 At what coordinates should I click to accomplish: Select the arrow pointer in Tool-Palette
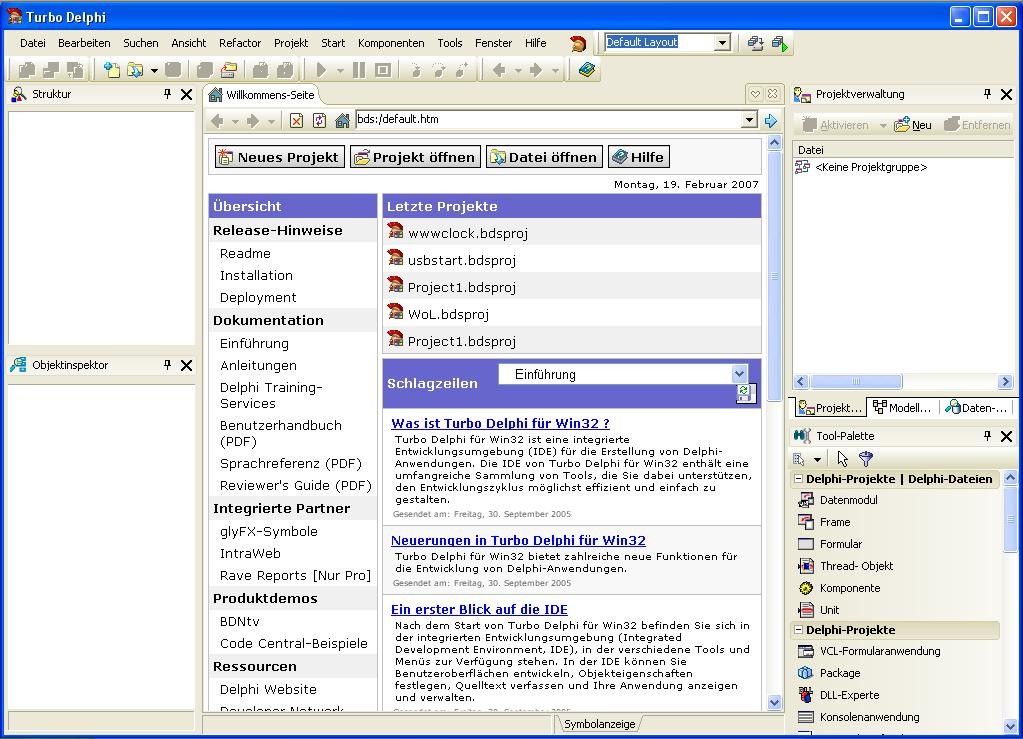click(x=843, y=459)
